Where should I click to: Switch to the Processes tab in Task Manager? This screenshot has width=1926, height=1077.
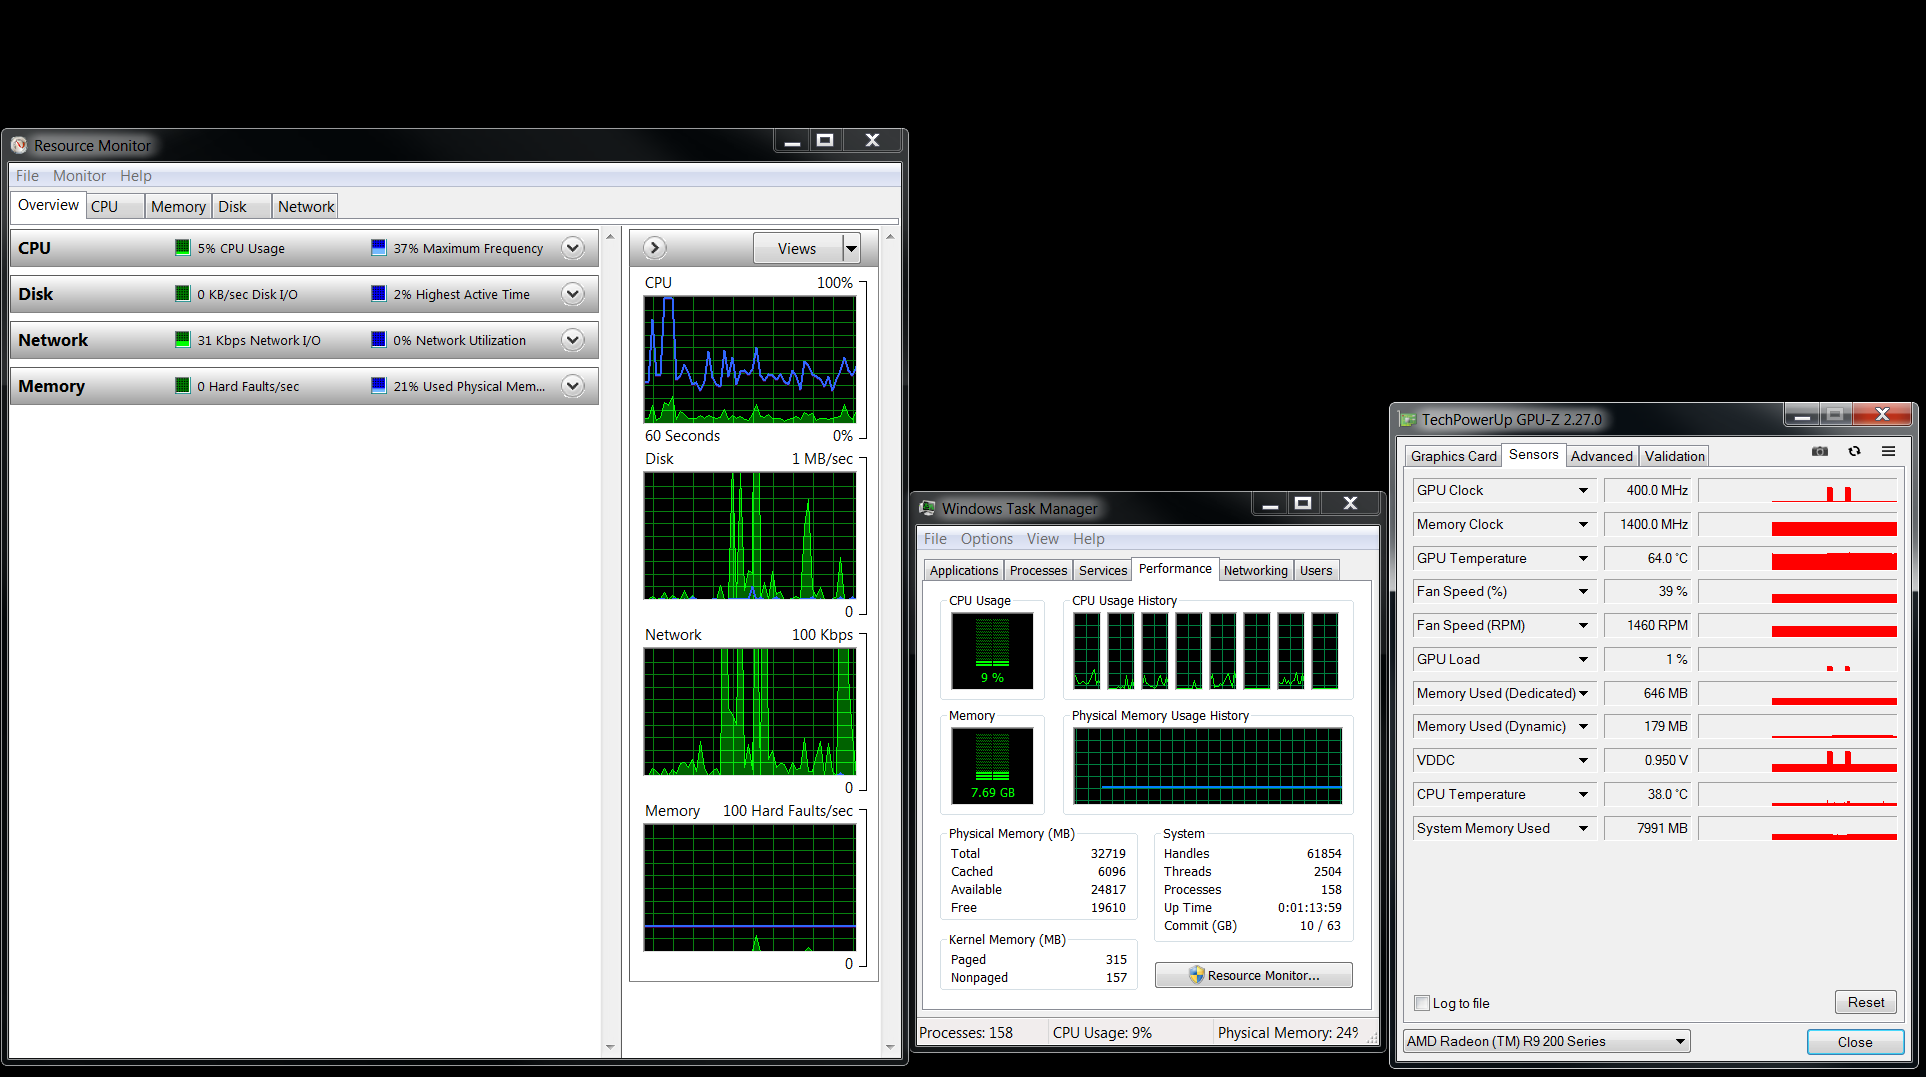pos(1038,570)
